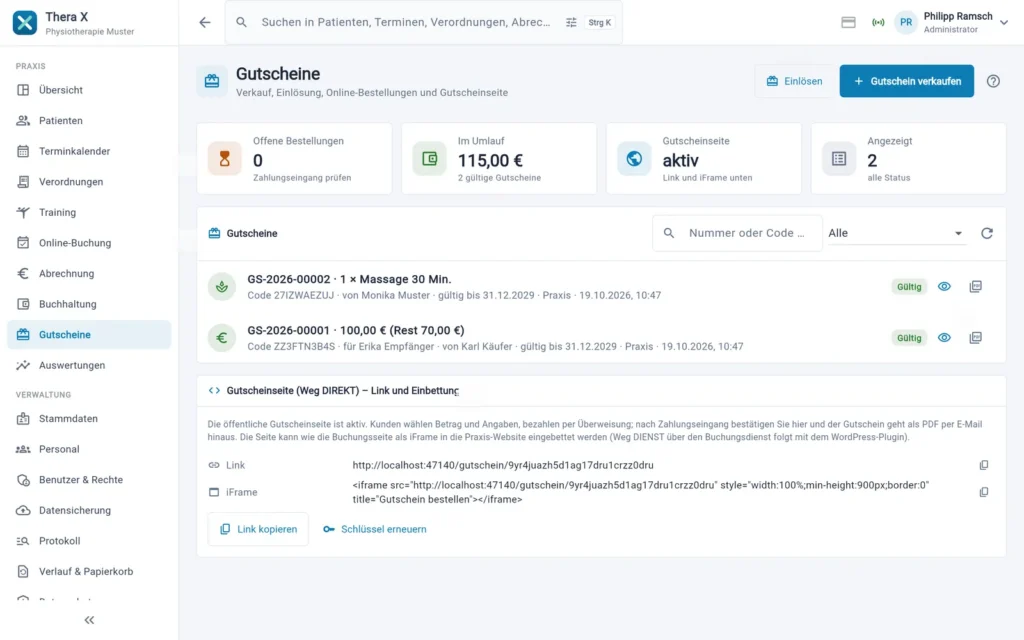The image size is (1024, 640).
Task: Click the globe Gutscheinseite icon
Action: [x=634, y=159]
